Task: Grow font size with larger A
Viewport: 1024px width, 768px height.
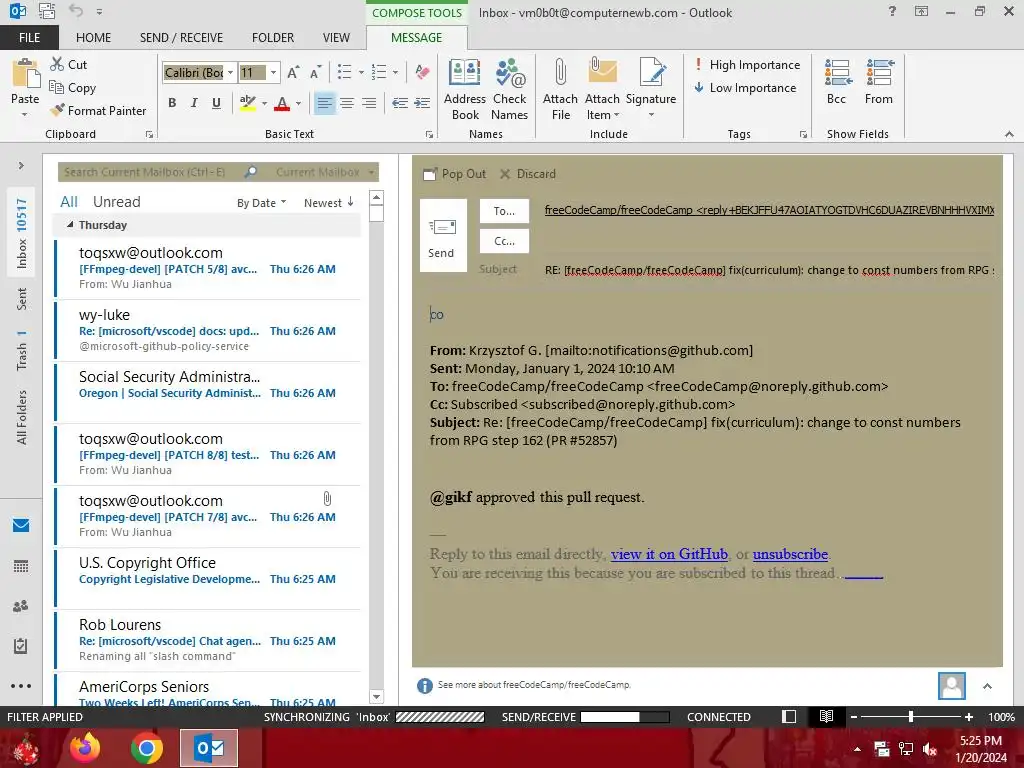Action: coord(293,72)
